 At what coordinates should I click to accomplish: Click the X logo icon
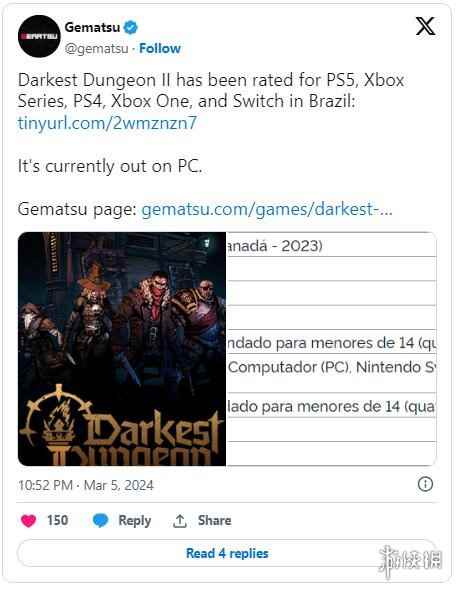pyautogui.click(x=425, y=26)
